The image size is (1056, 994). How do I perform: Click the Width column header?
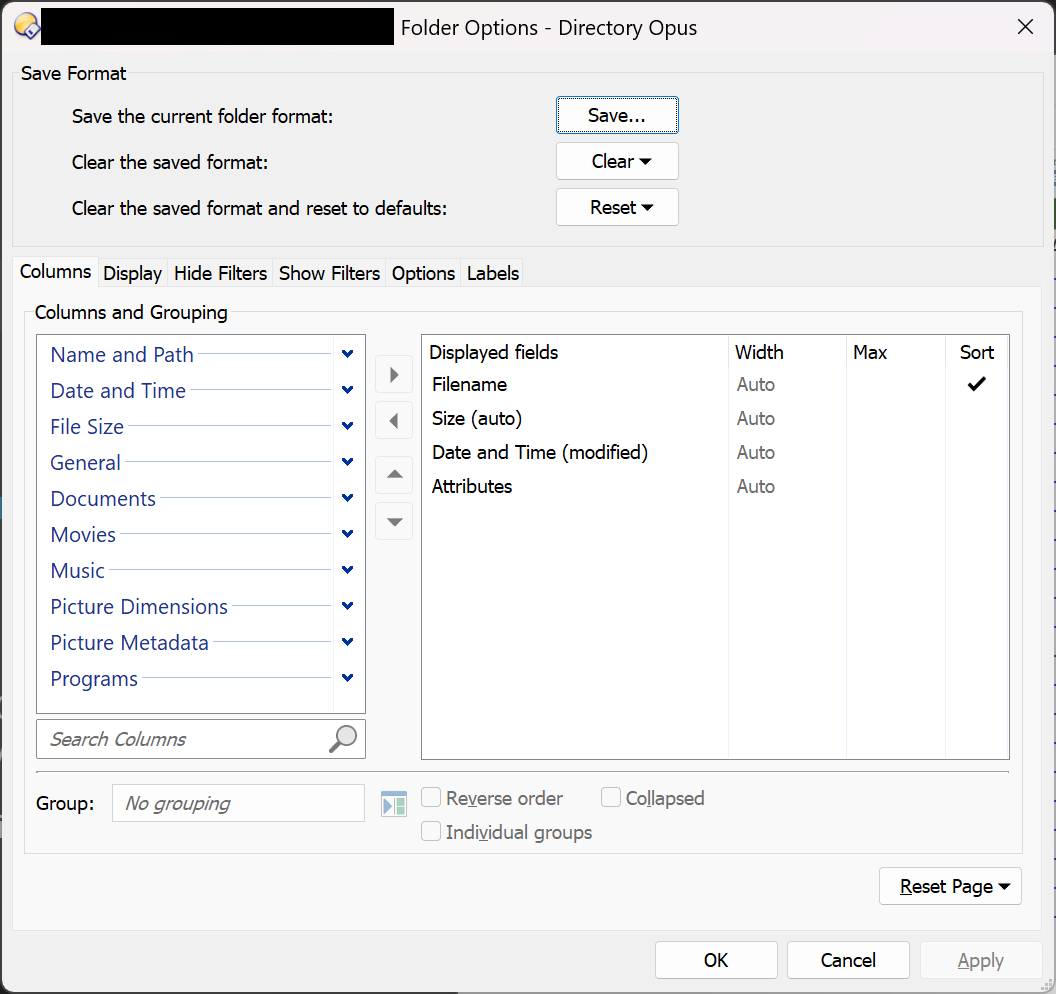tap(787, 352)
